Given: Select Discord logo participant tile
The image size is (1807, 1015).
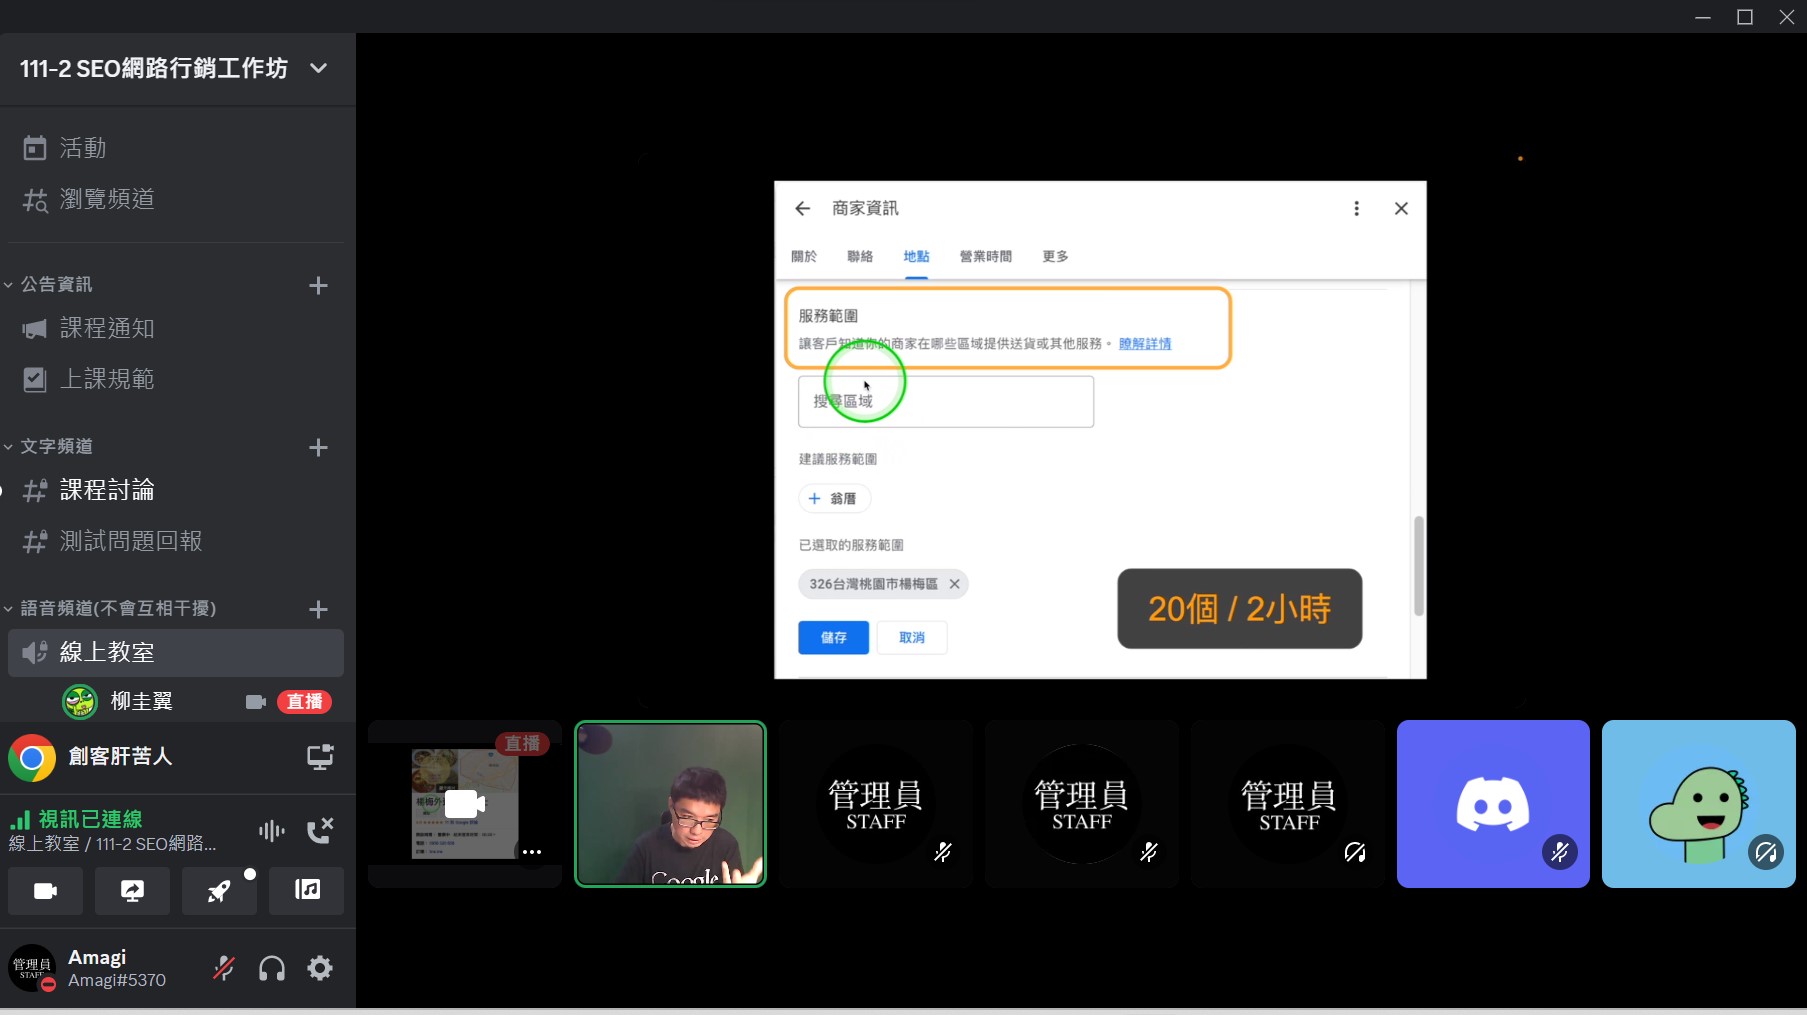Looking at the screenshot, I should [x=1493, y=804].
